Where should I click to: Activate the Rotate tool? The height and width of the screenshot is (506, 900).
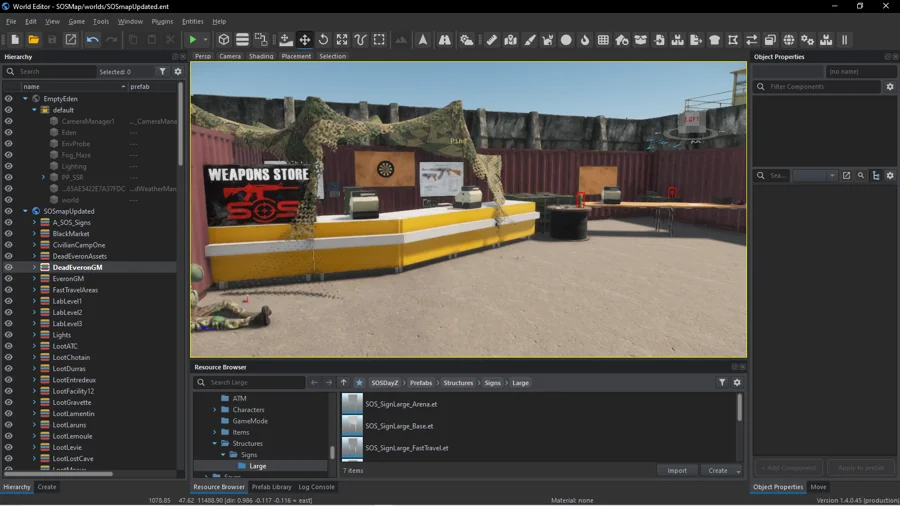click(324, 40)
